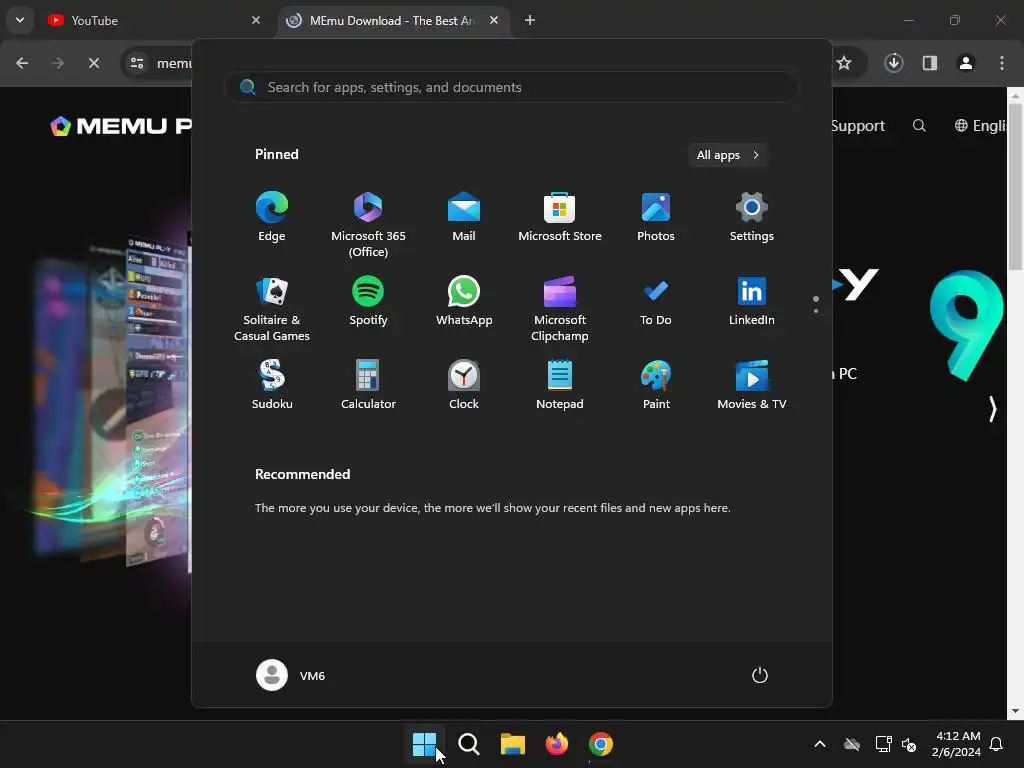Image resolution: width=1024 pixels, height=768 pixels.
Task: Open the Calculator app
Action: [x=368, y=385]
